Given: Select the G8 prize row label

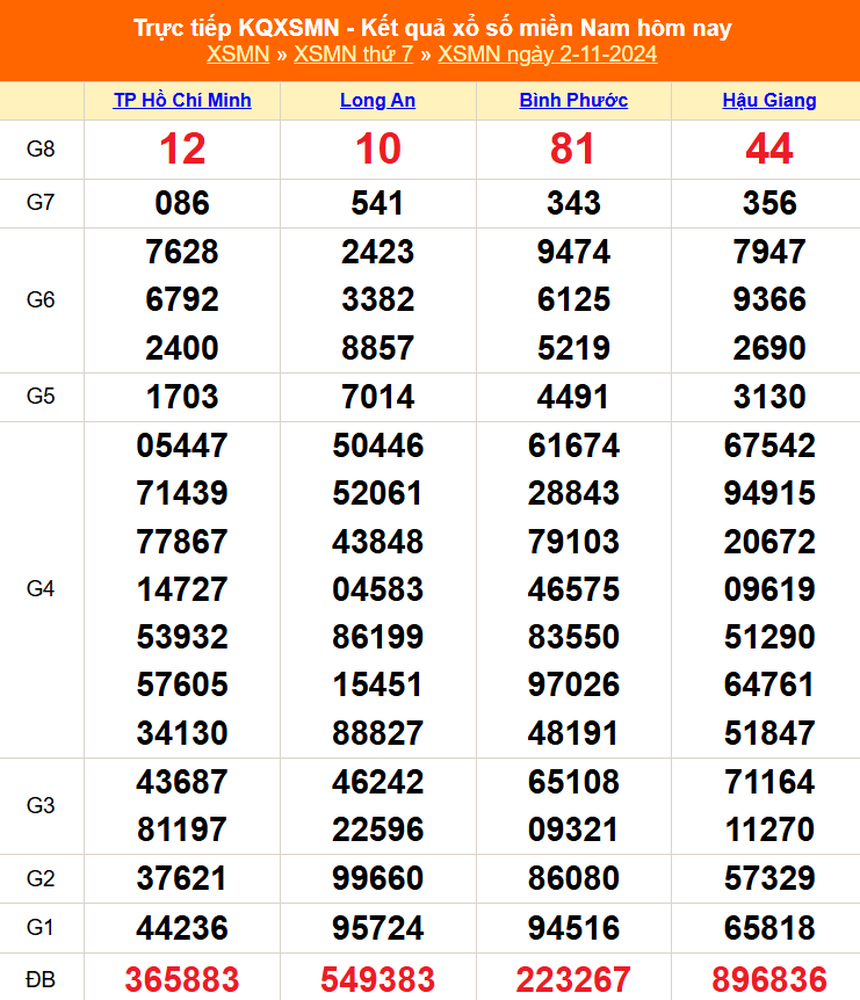Looking at the screenshot, I should (42, 150).
